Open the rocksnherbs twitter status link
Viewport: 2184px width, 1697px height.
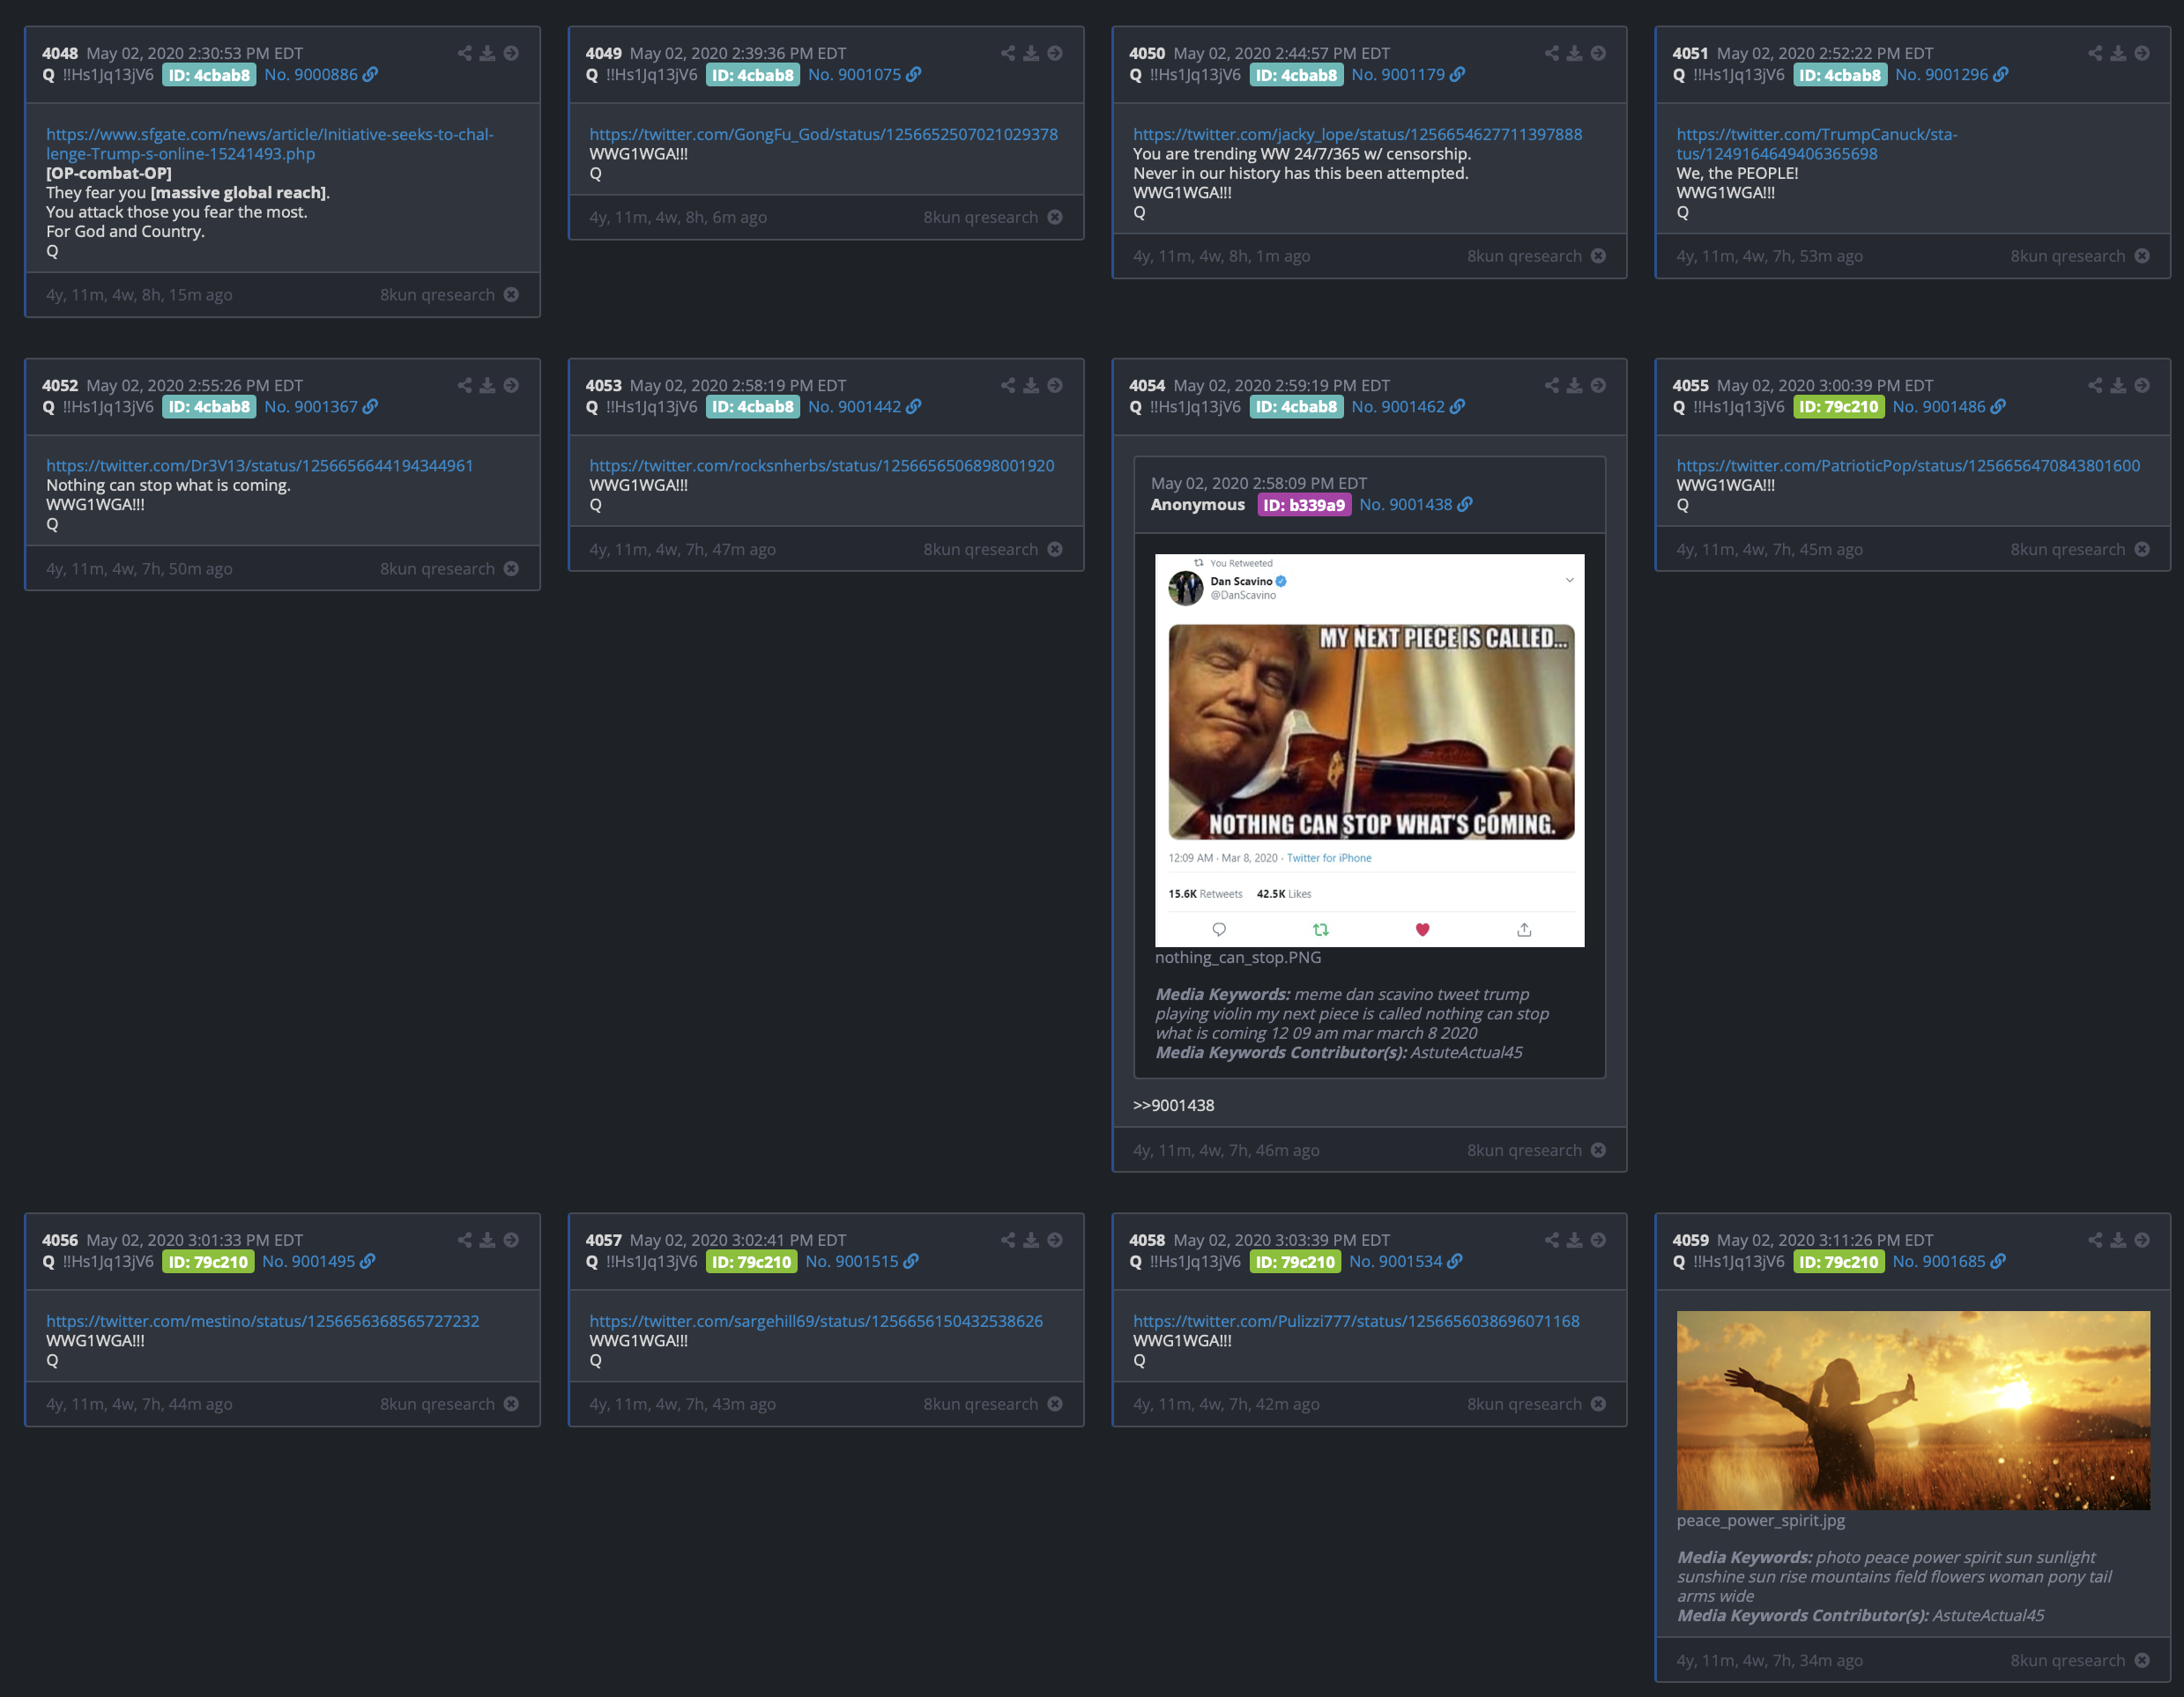point(822,465)
